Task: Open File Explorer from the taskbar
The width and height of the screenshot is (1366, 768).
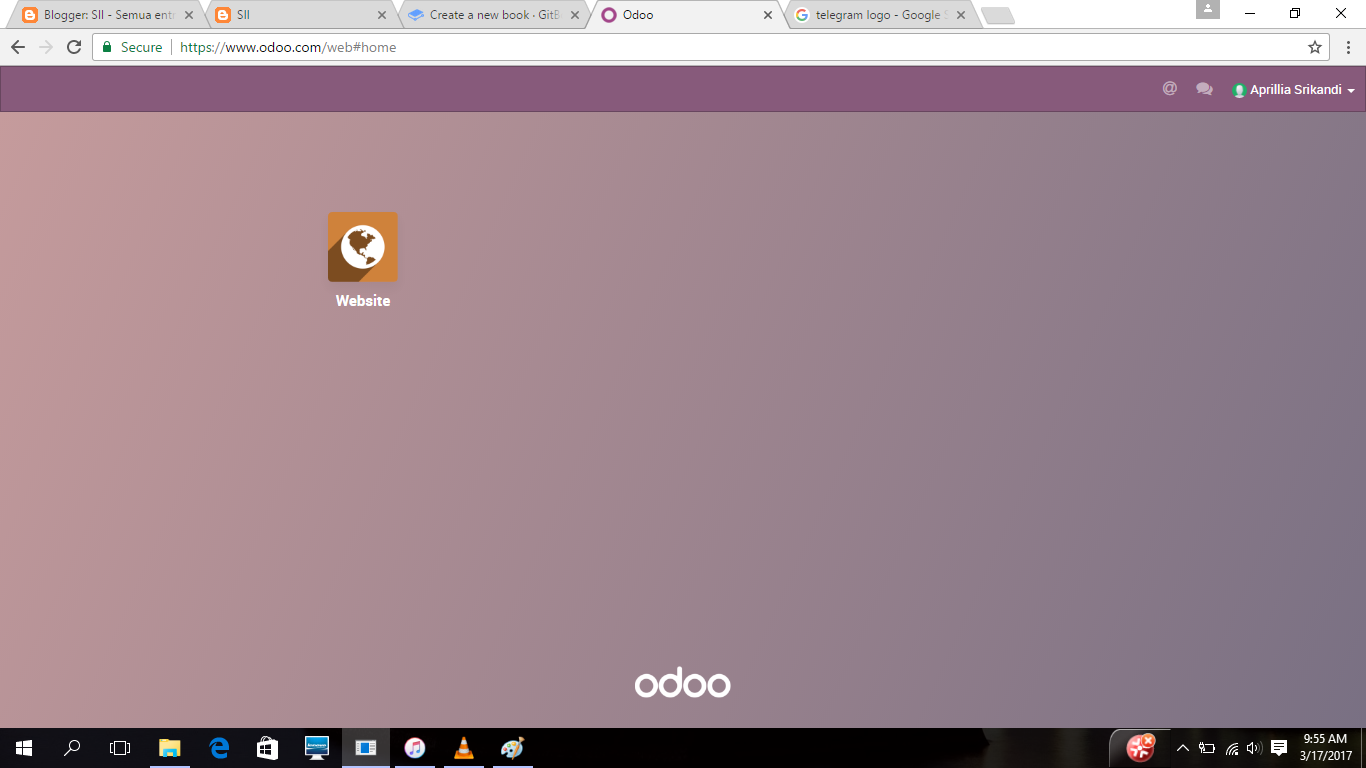Action: pos(170,747)
